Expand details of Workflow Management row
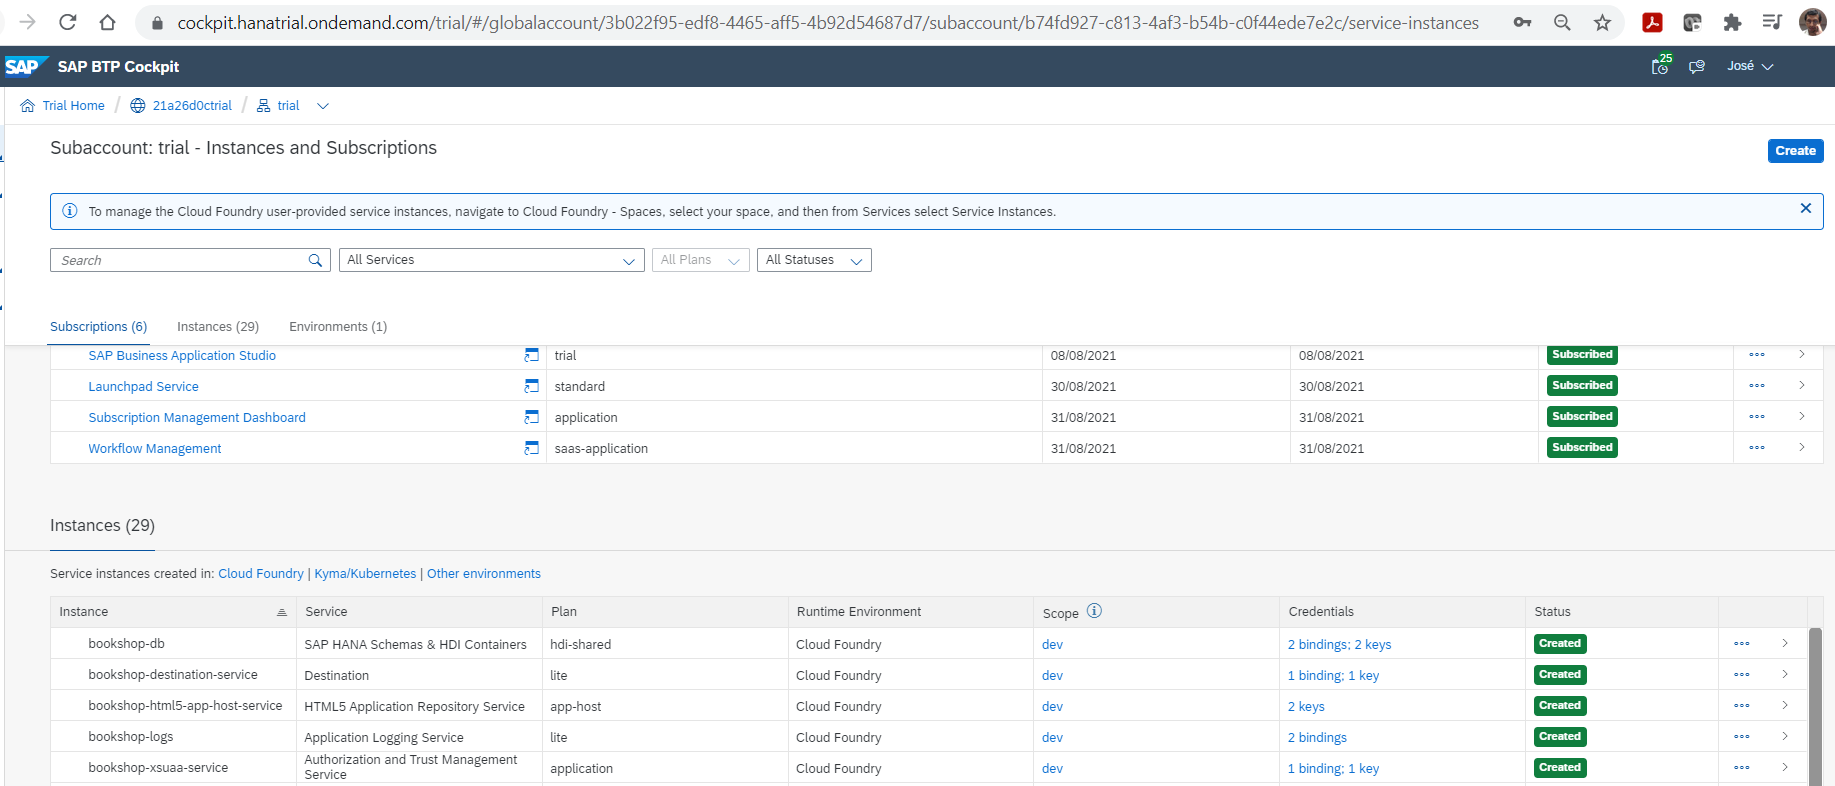1835x786 pixels. [1802, 448]
